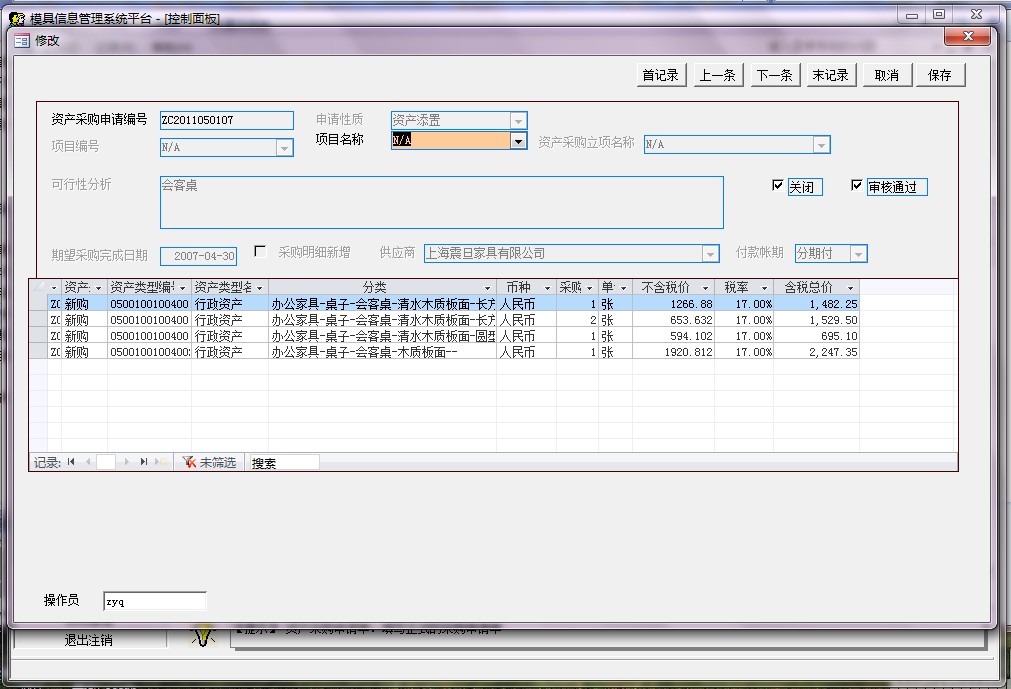Click 退出注销 in the control panel window
This screenshot has width=1011, height=689.
89,640
